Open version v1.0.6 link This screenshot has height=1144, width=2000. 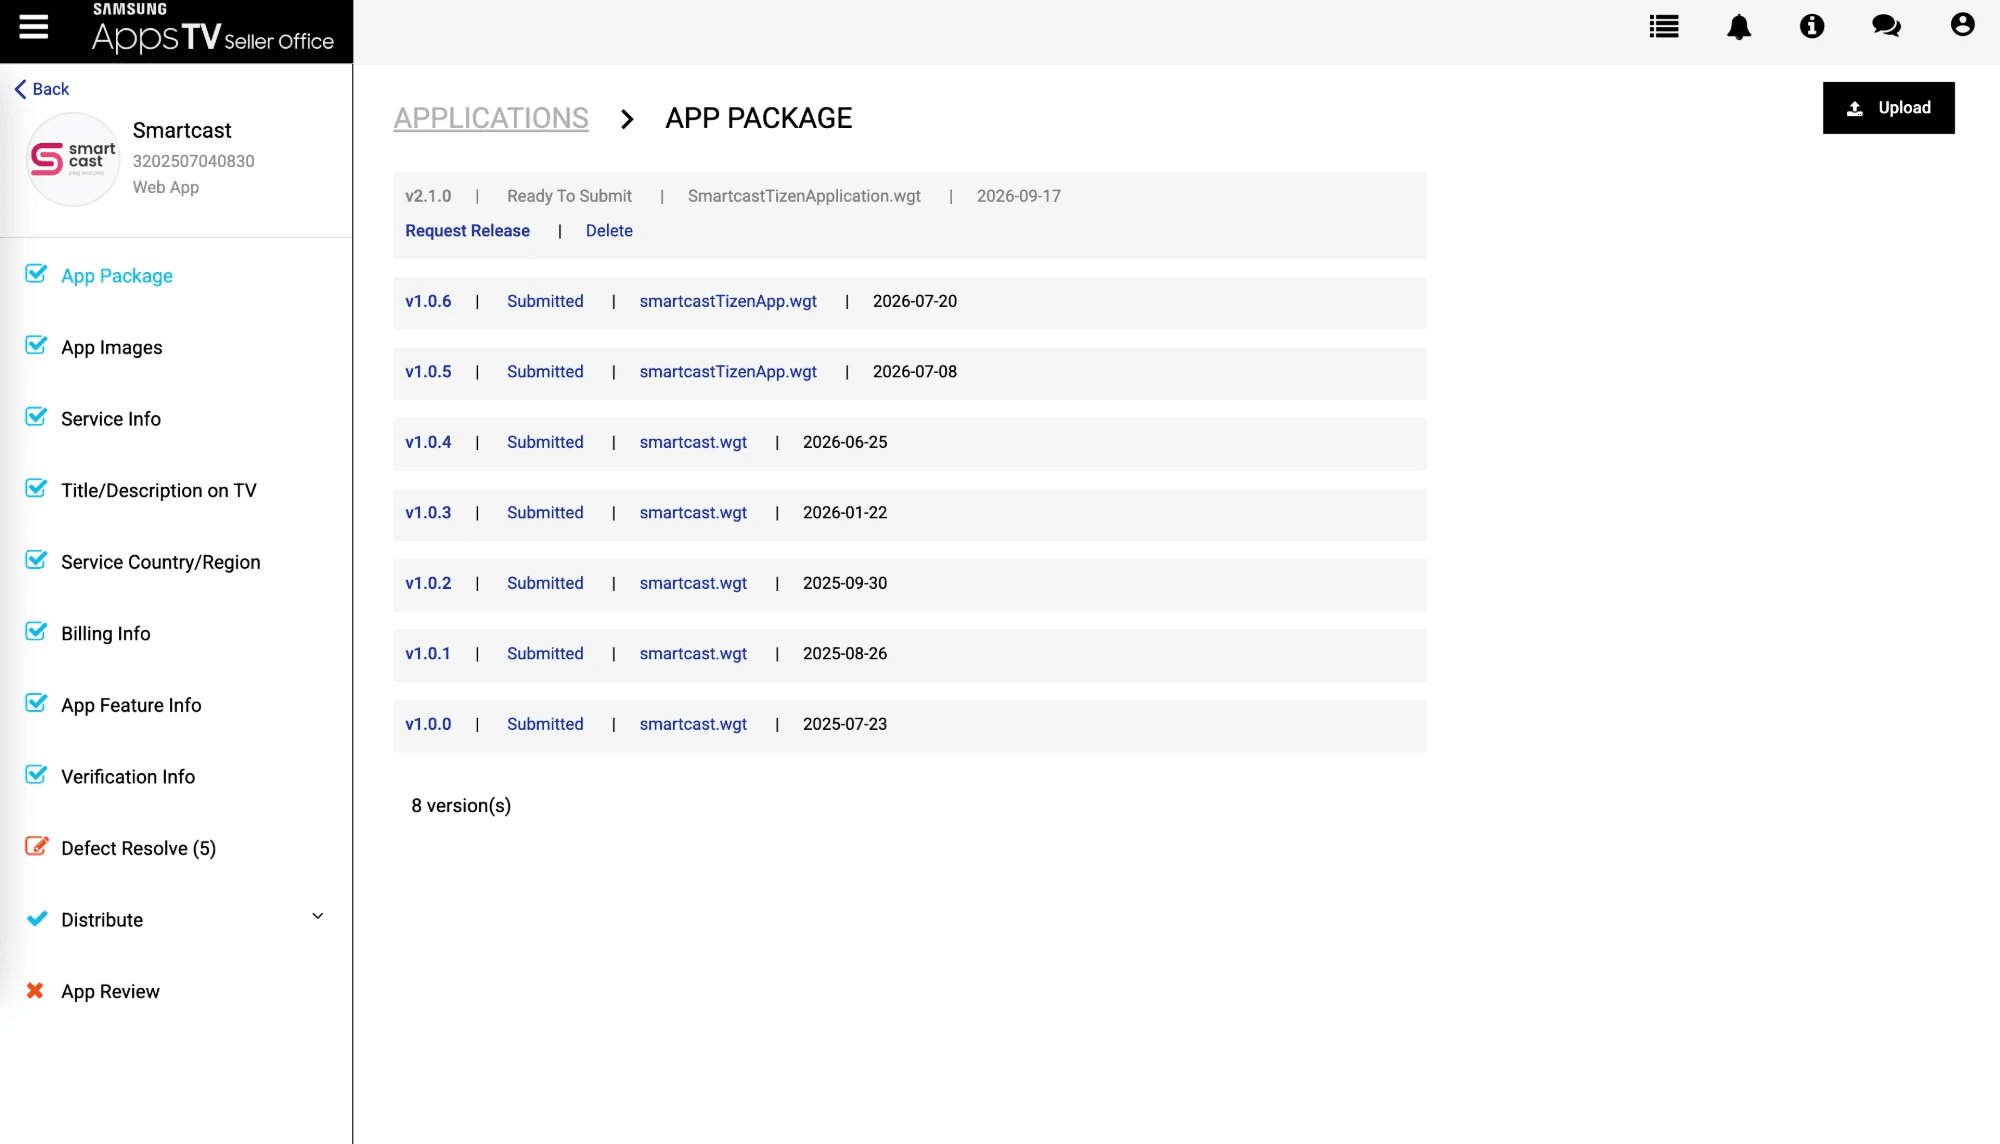pyautogui.click(x=428, y=301)
